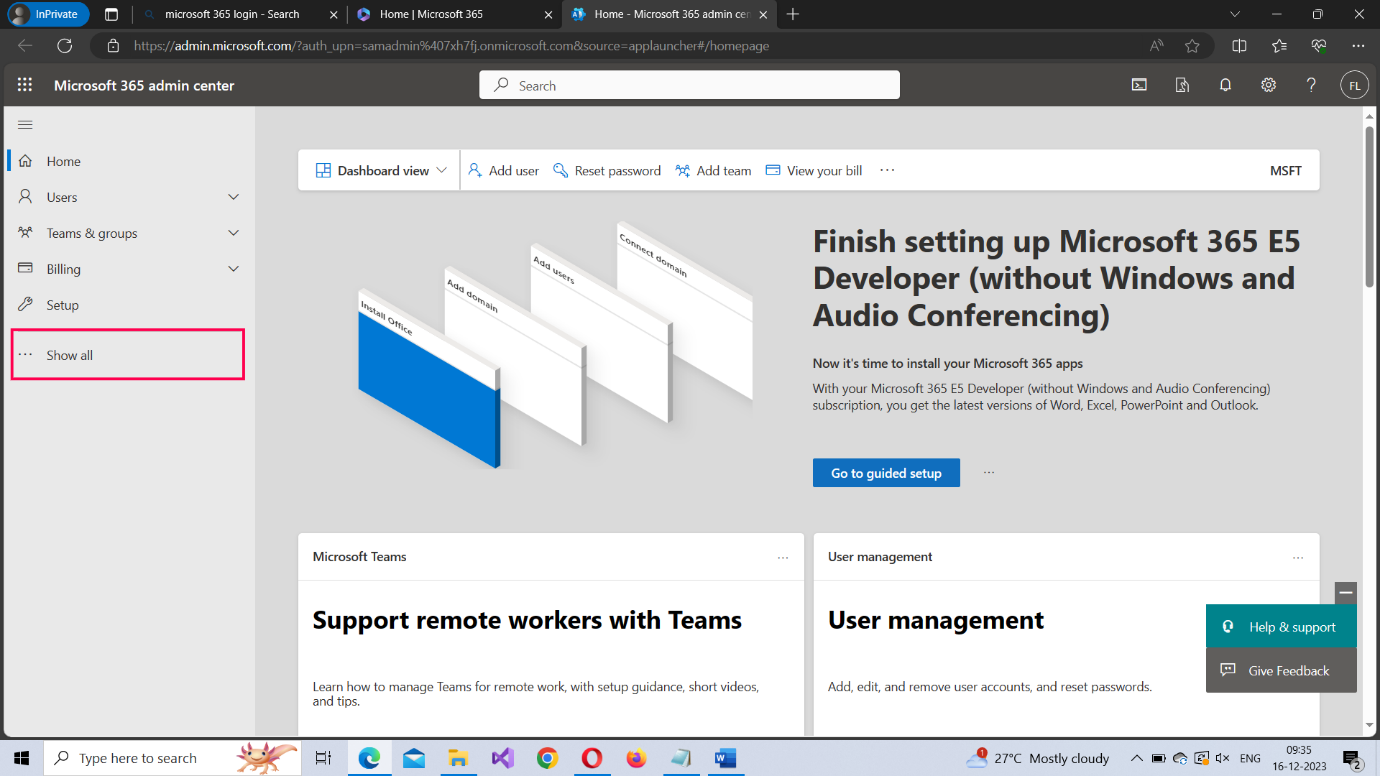The image size is (1380, 776).
Task: Open Firefox from the taskbar
Action: 636,758
